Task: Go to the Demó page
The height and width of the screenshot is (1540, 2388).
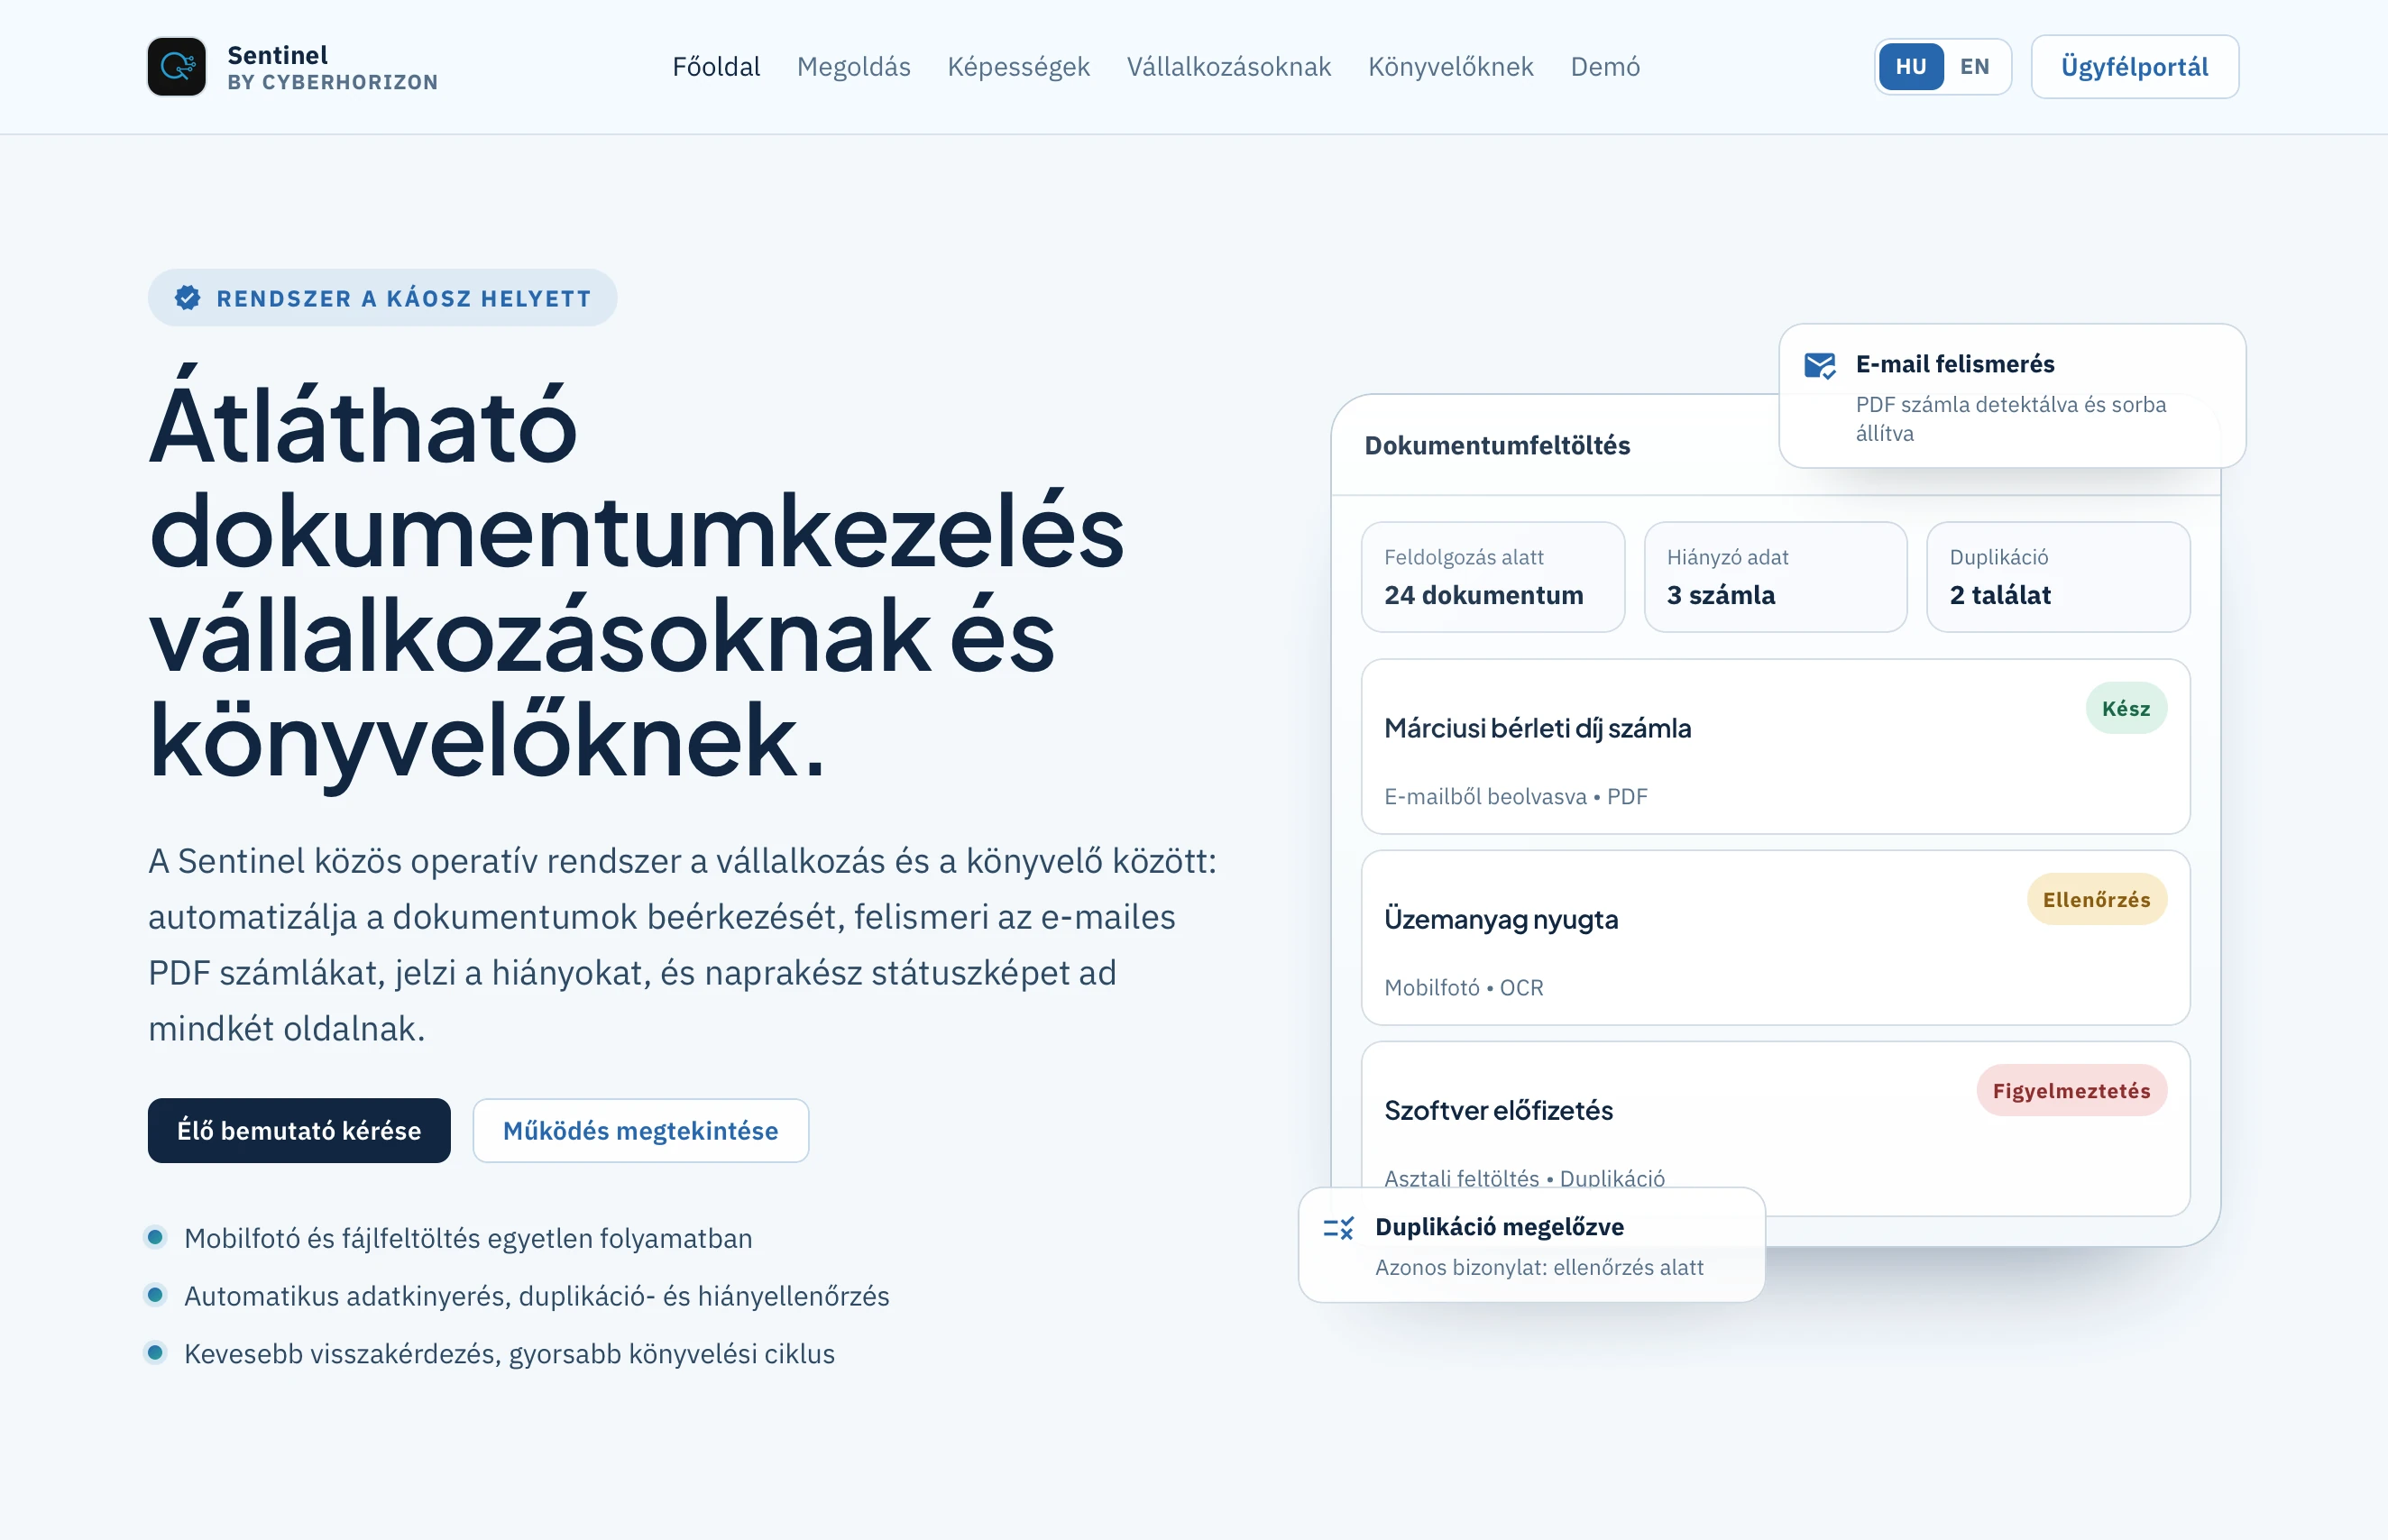Action: click(1605, 67)
